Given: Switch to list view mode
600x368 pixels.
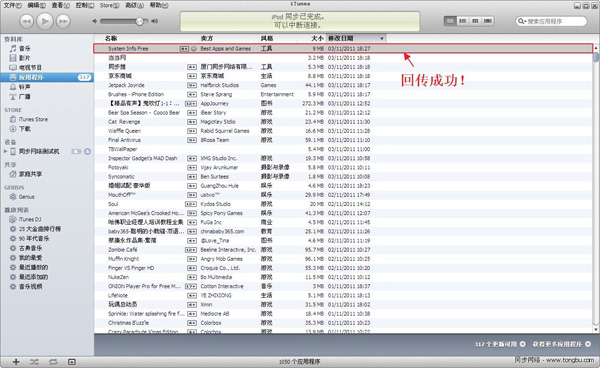Looking at the screenshot, I should click(450, 21).
